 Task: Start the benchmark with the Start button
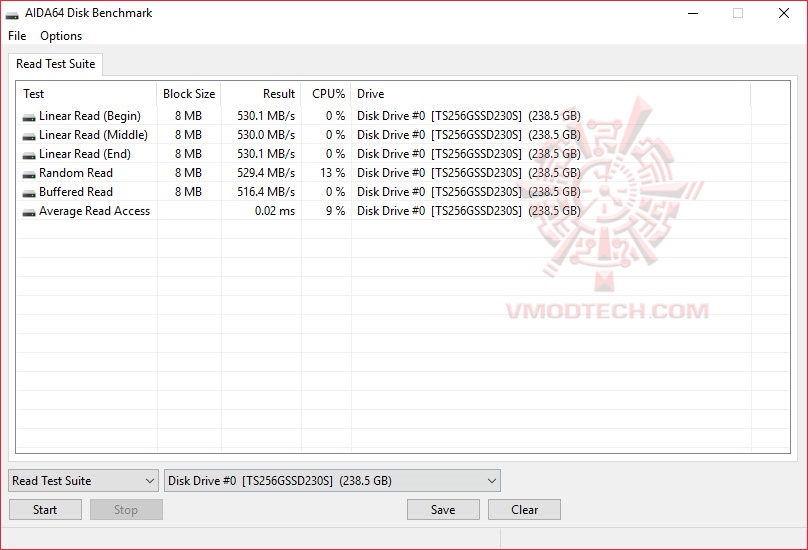point(45,509)
